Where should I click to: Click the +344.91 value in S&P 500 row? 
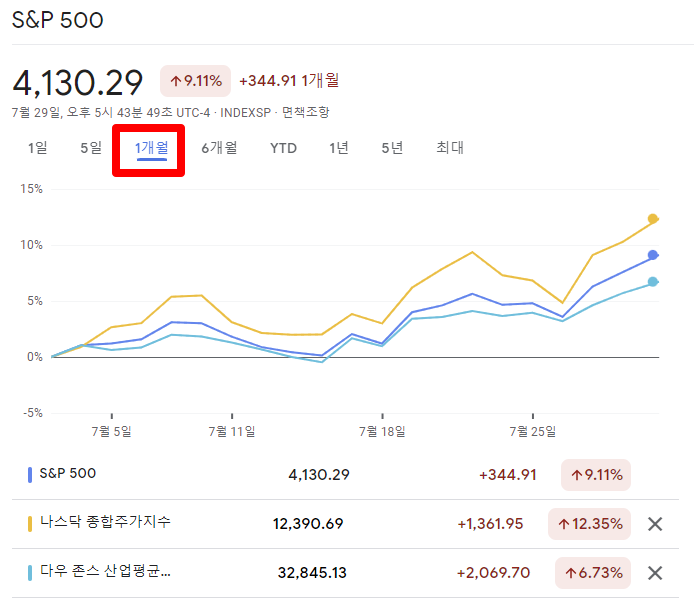pos(508,475)
